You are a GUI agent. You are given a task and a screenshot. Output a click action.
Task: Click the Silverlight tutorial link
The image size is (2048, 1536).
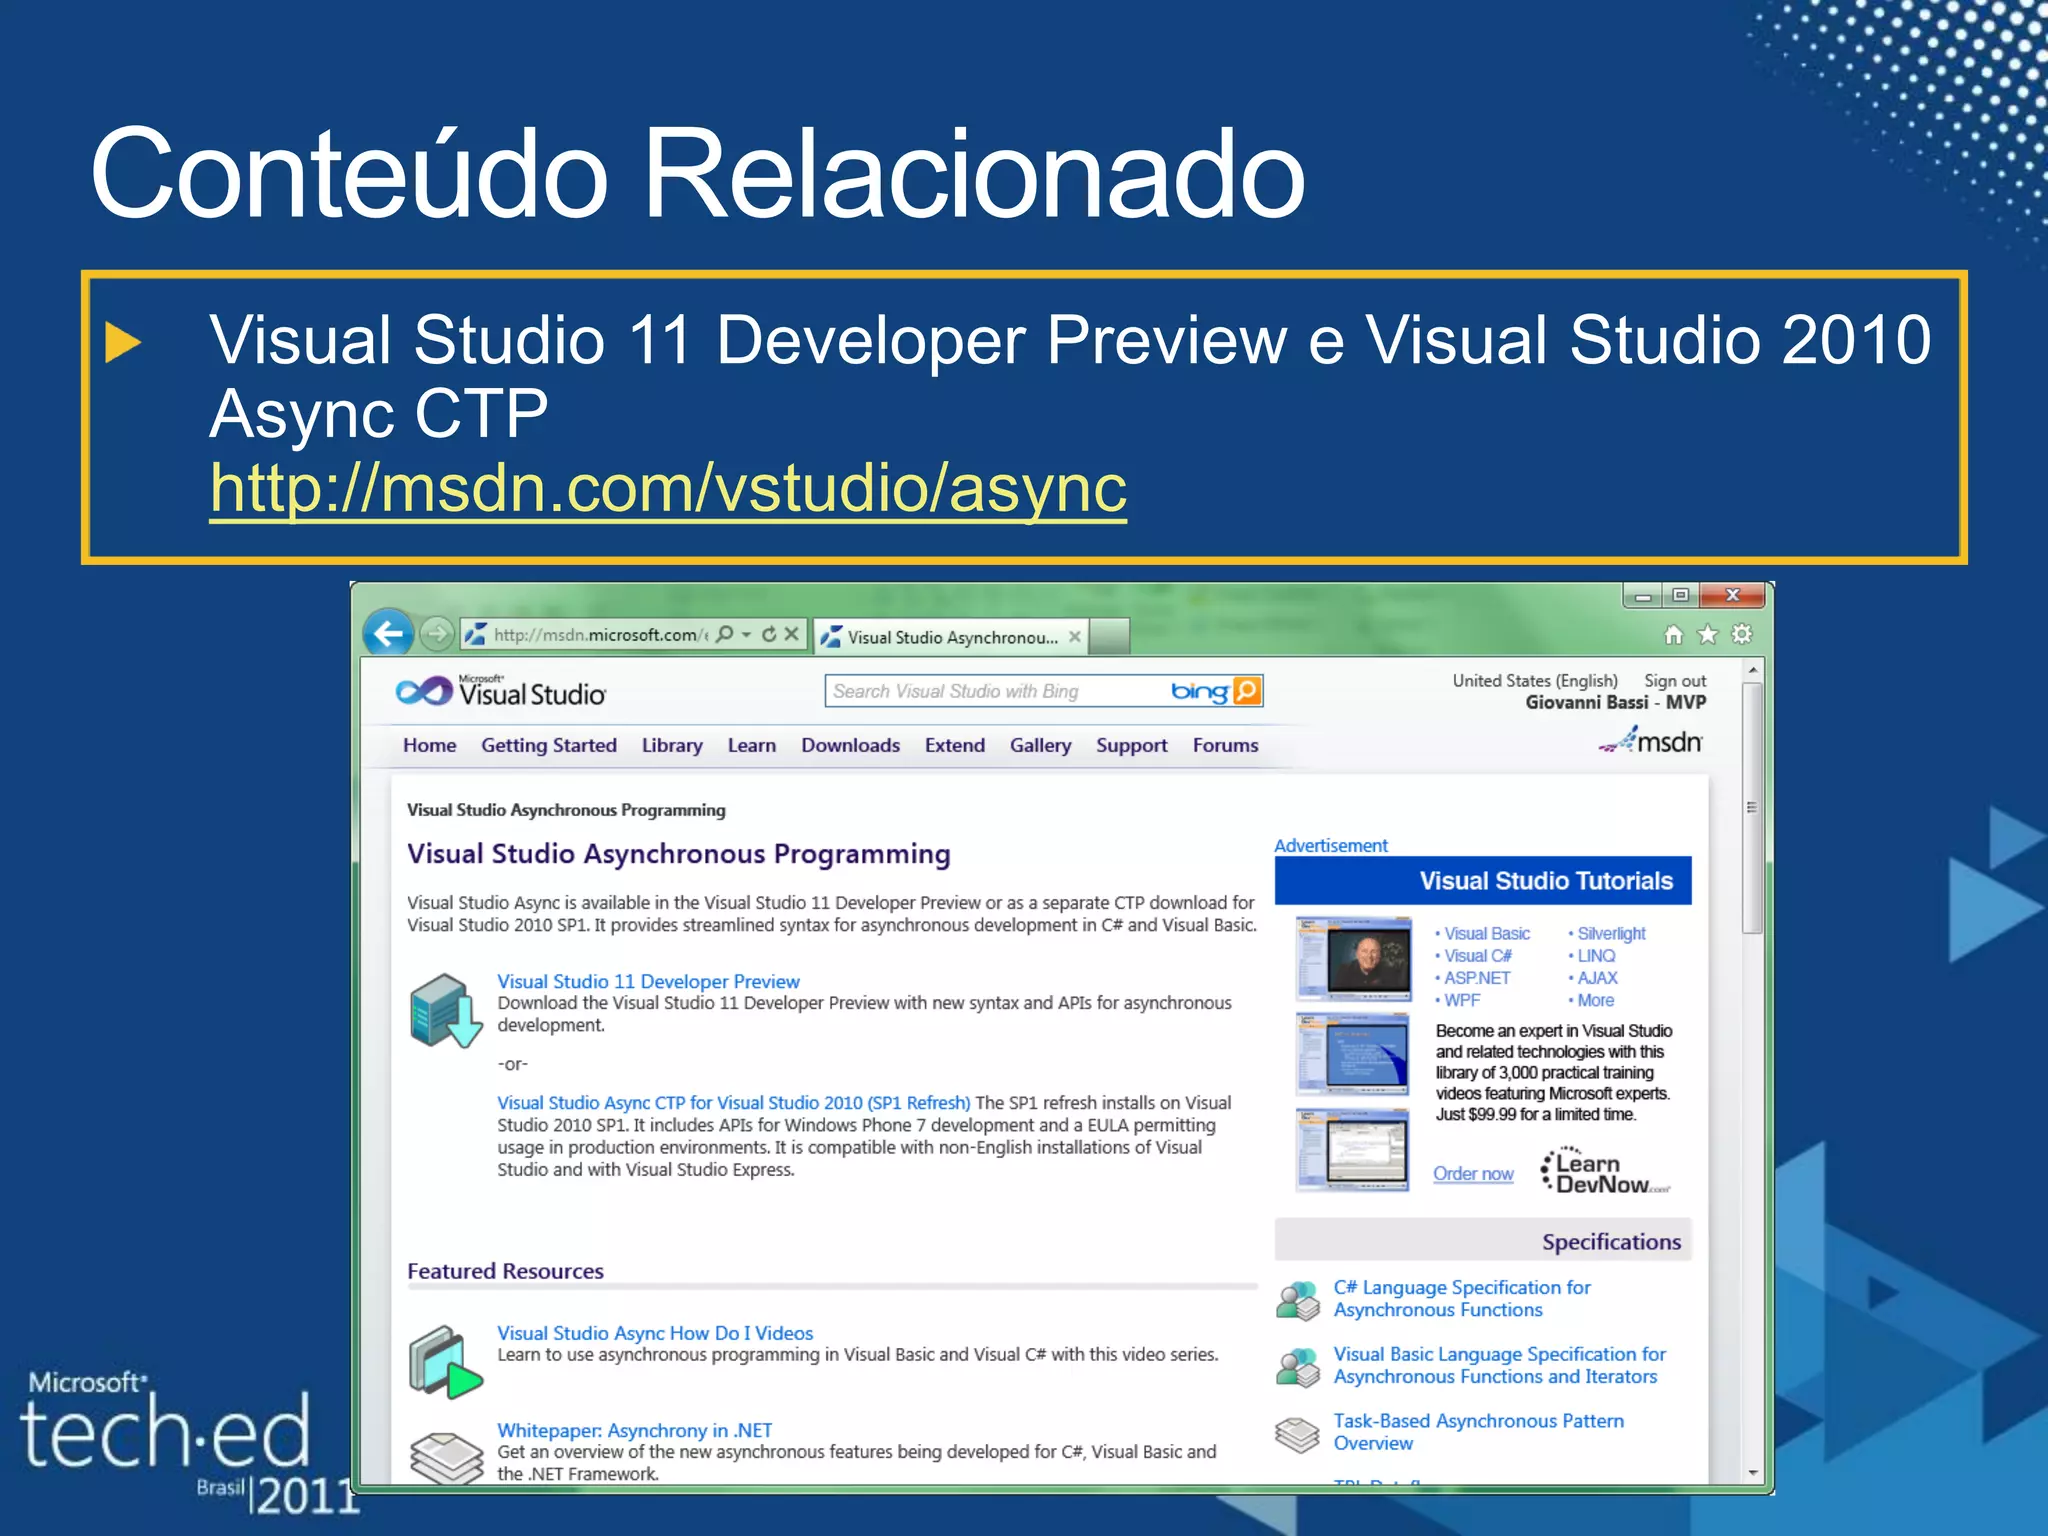coord(1611,933)
